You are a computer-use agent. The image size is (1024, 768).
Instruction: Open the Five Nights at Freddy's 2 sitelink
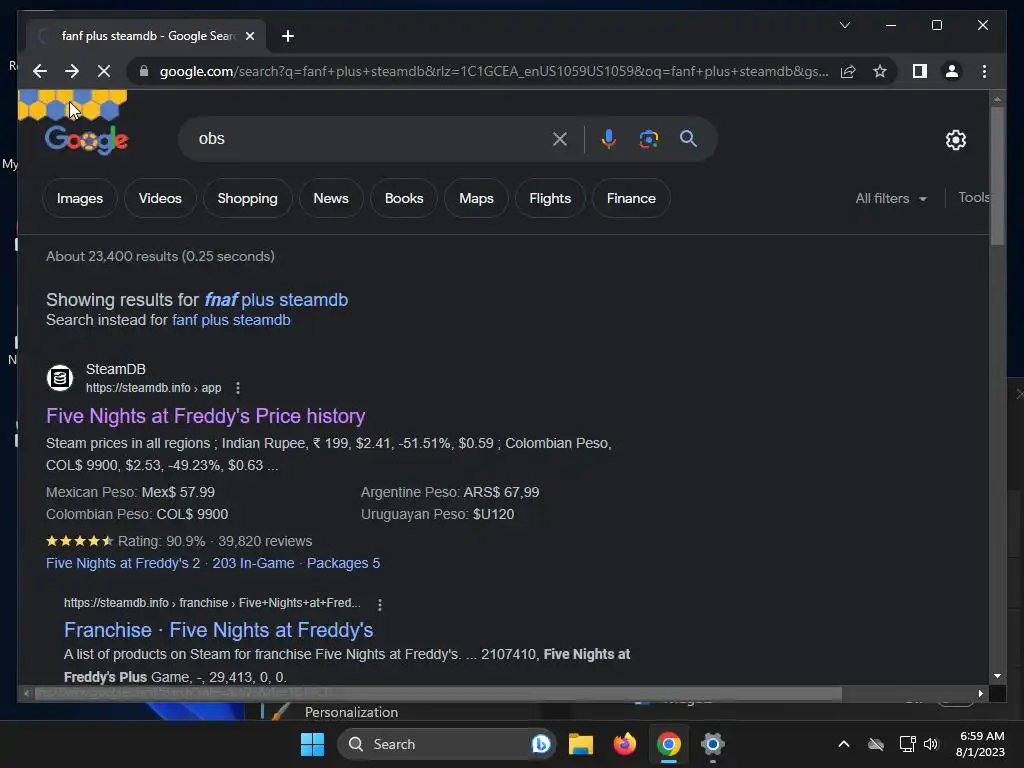(123, 563)
